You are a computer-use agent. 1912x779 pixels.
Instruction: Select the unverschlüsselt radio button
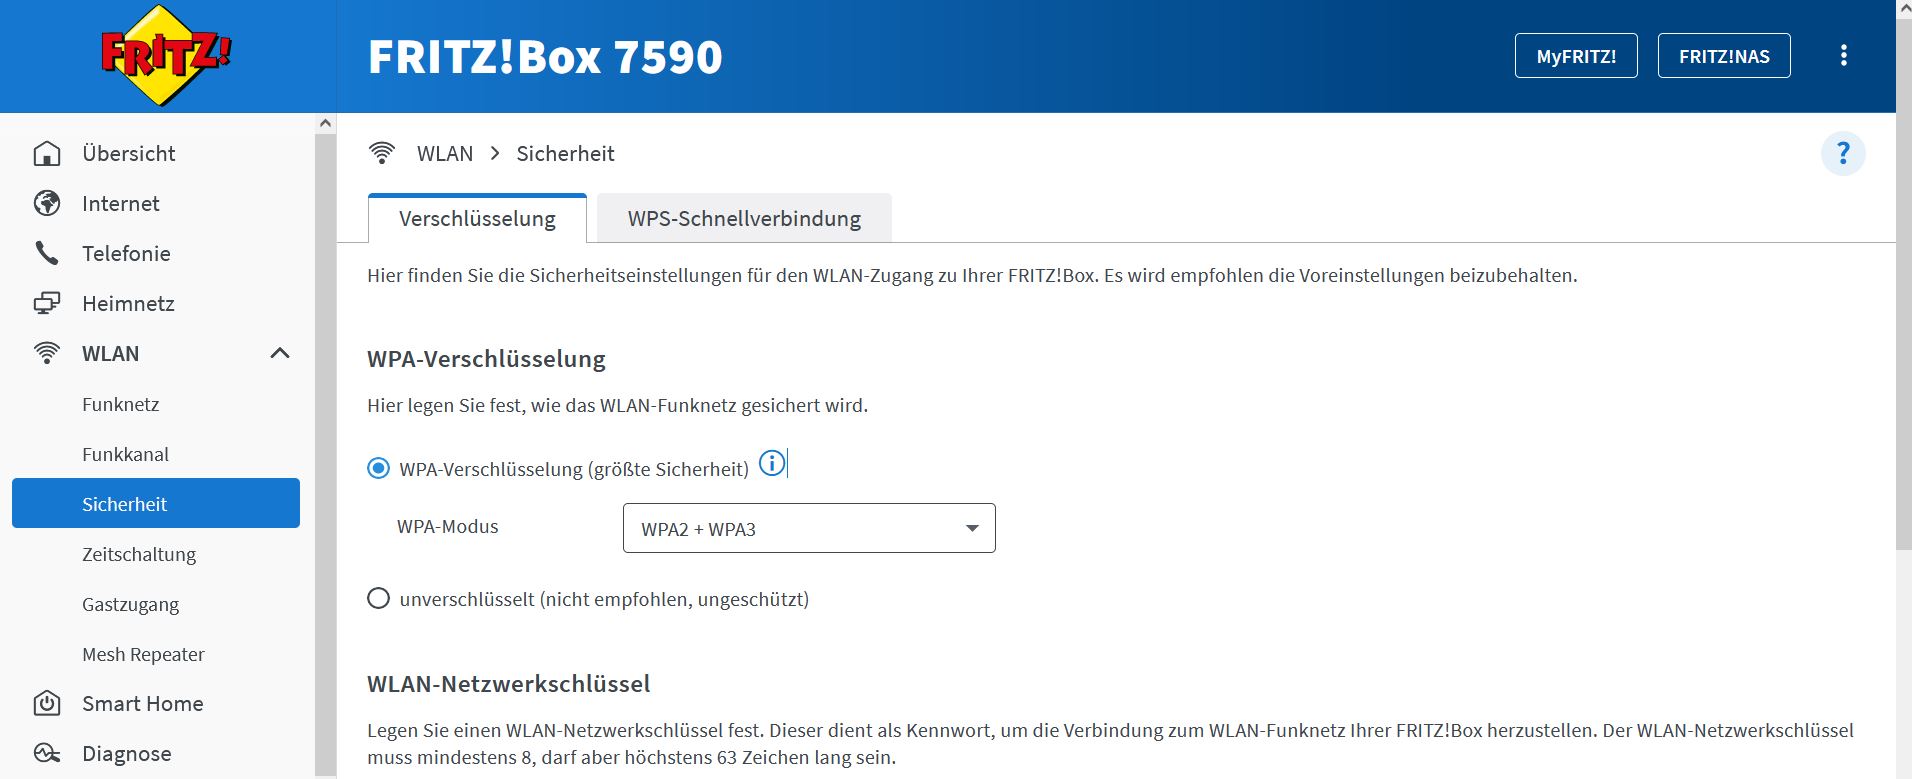click(378, 598)
